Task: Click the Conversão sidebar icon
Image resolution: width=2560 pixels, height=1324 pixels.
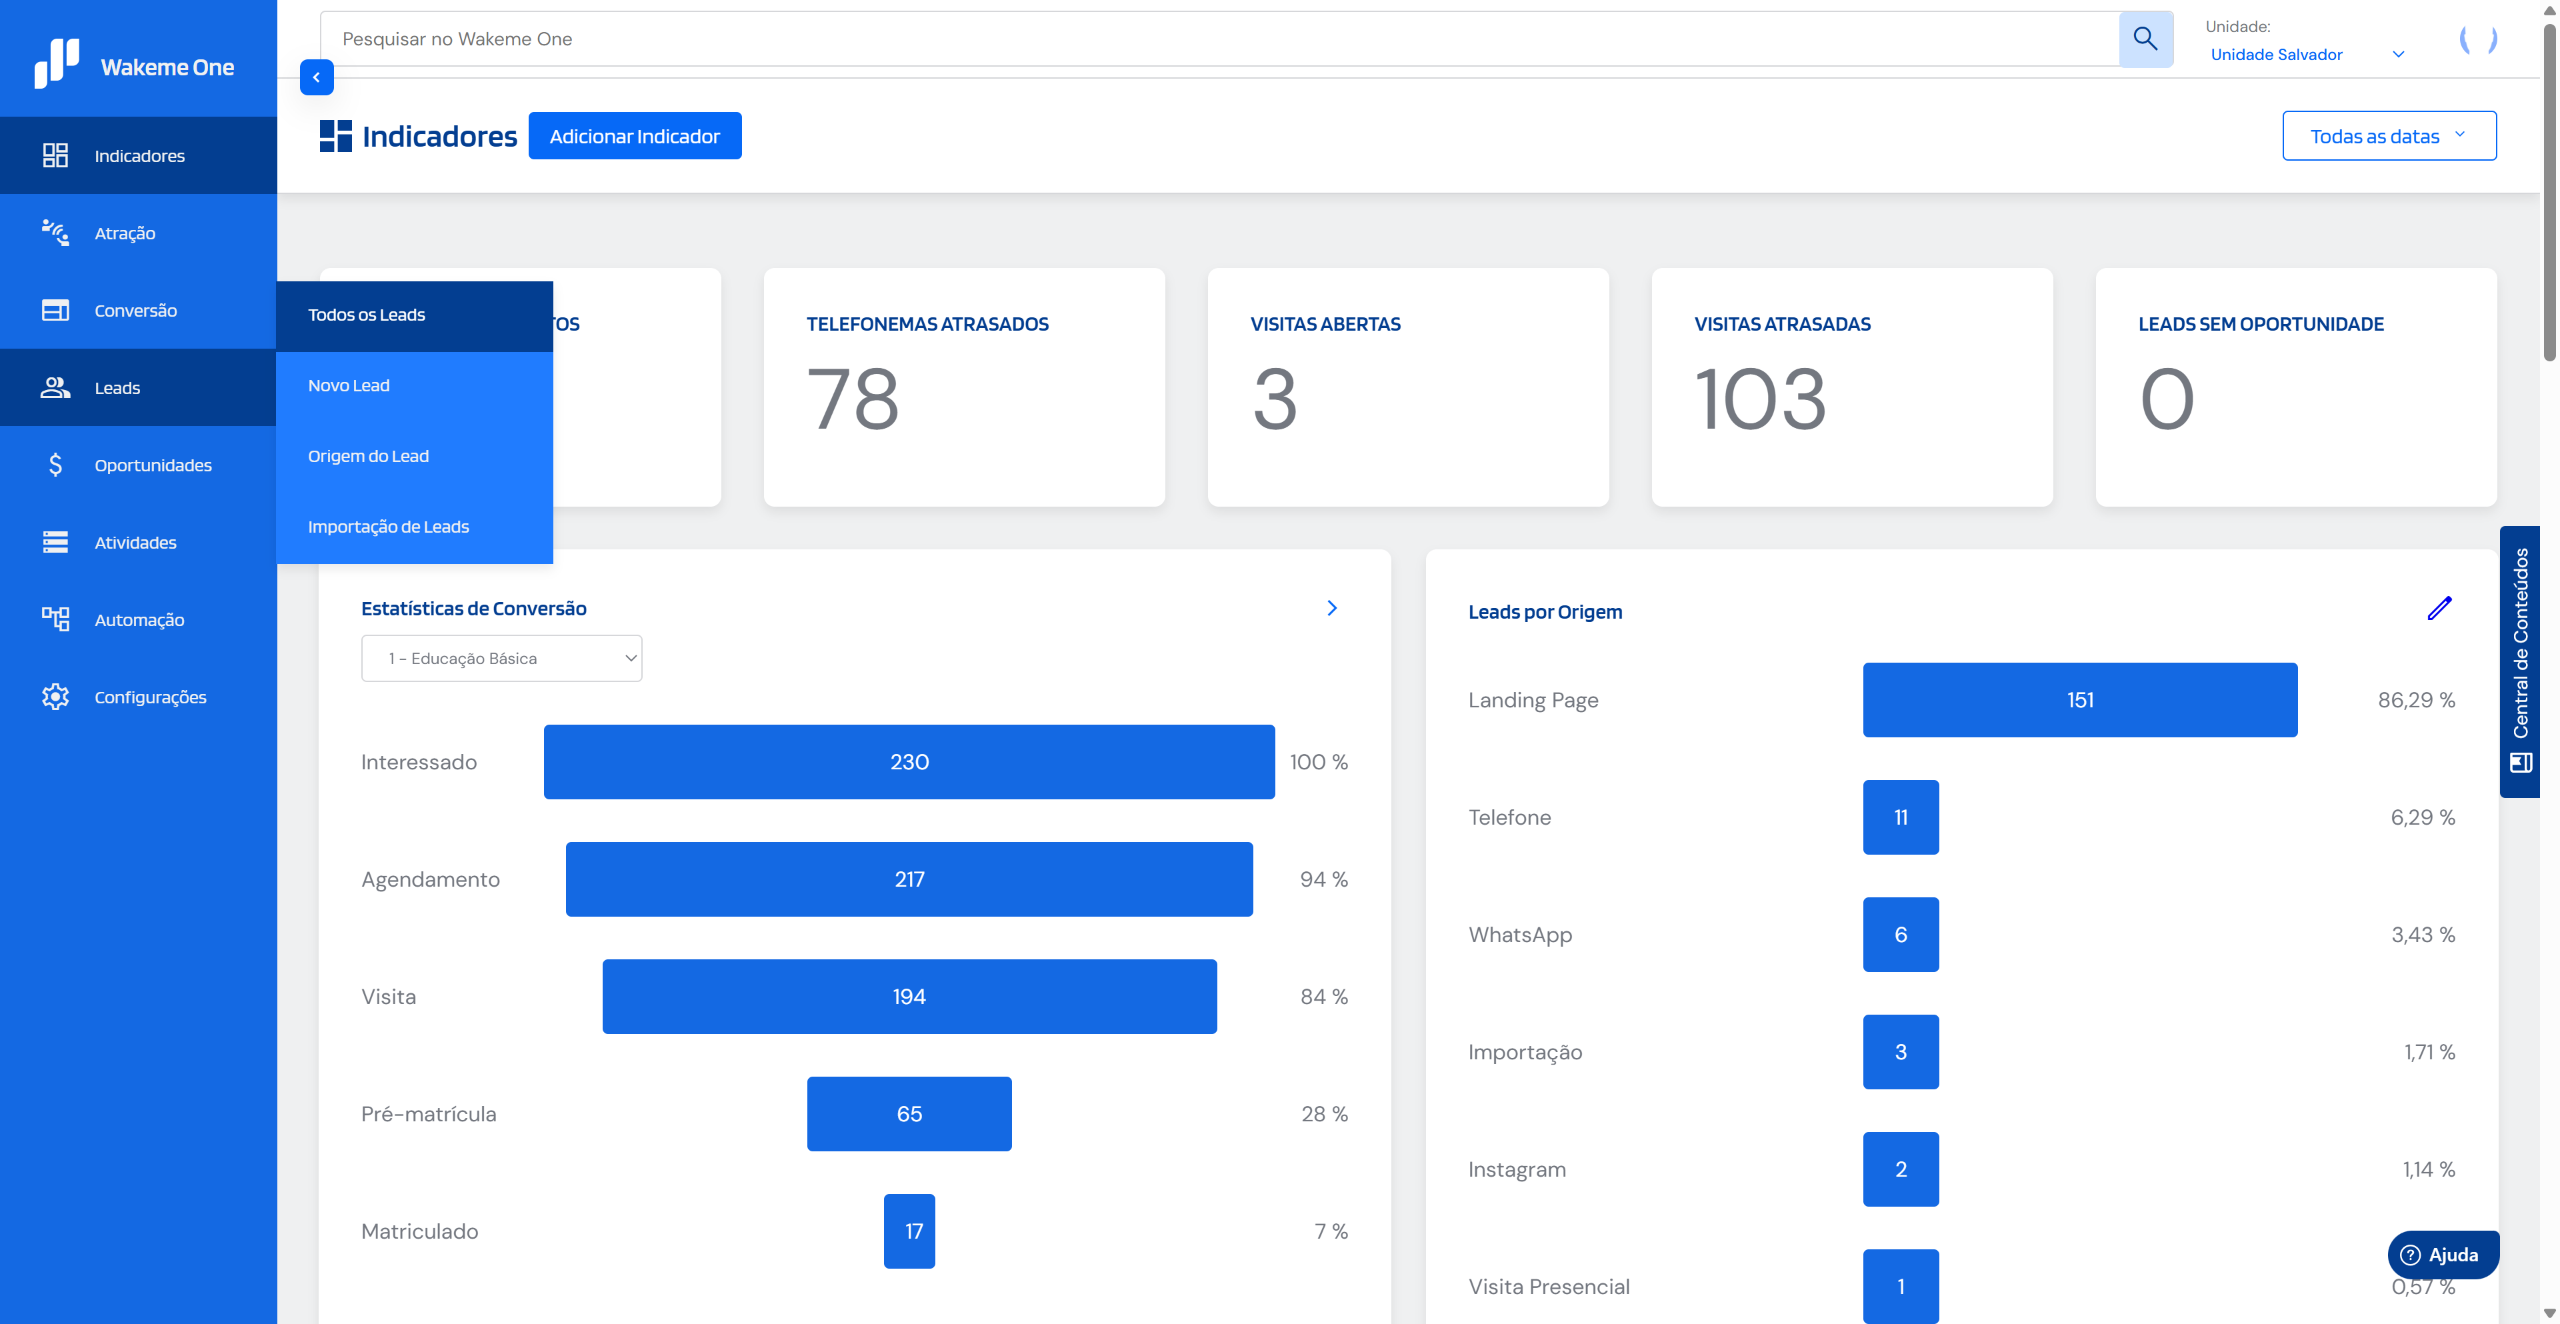Action: 55,310
